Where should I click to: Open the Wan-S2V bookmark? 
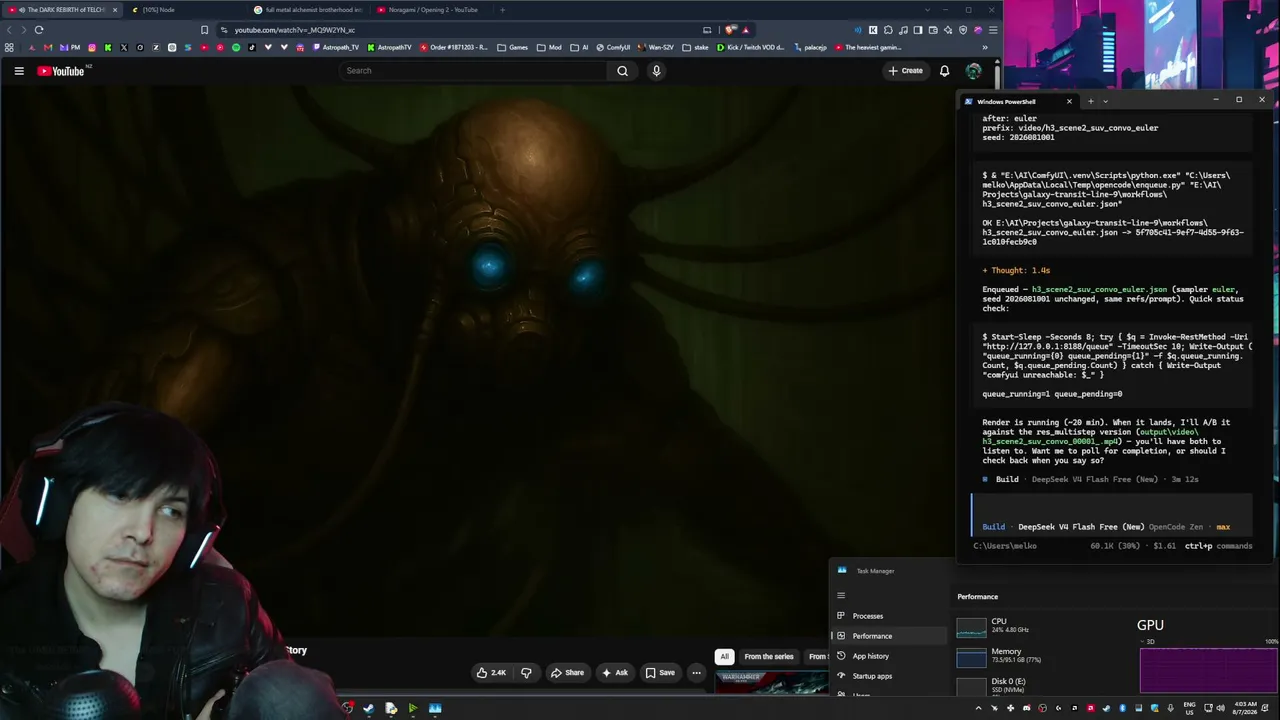coord(656,47)
